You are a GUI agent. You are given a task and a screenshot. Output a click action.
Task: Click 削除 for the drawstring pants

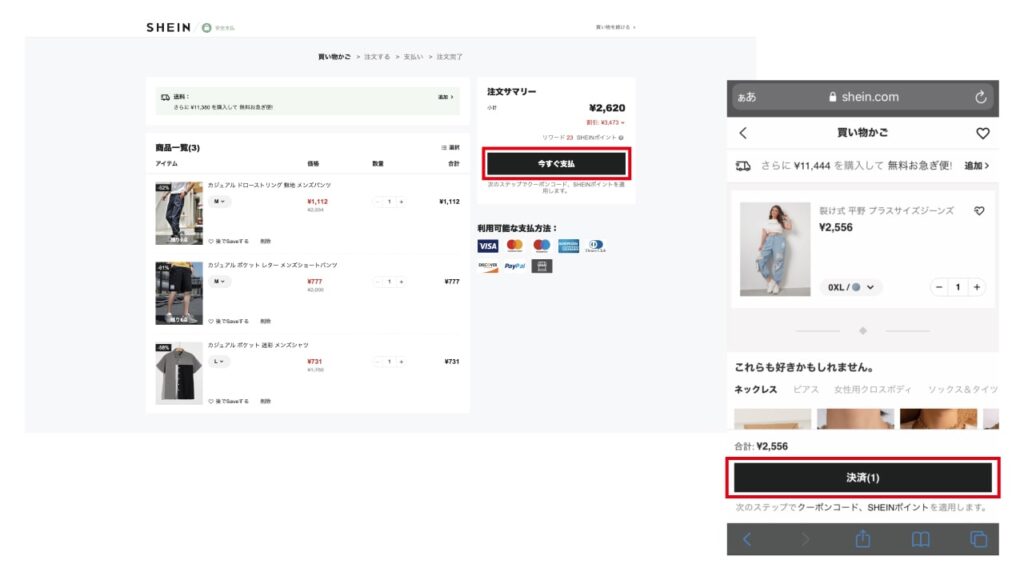point(265,241)
